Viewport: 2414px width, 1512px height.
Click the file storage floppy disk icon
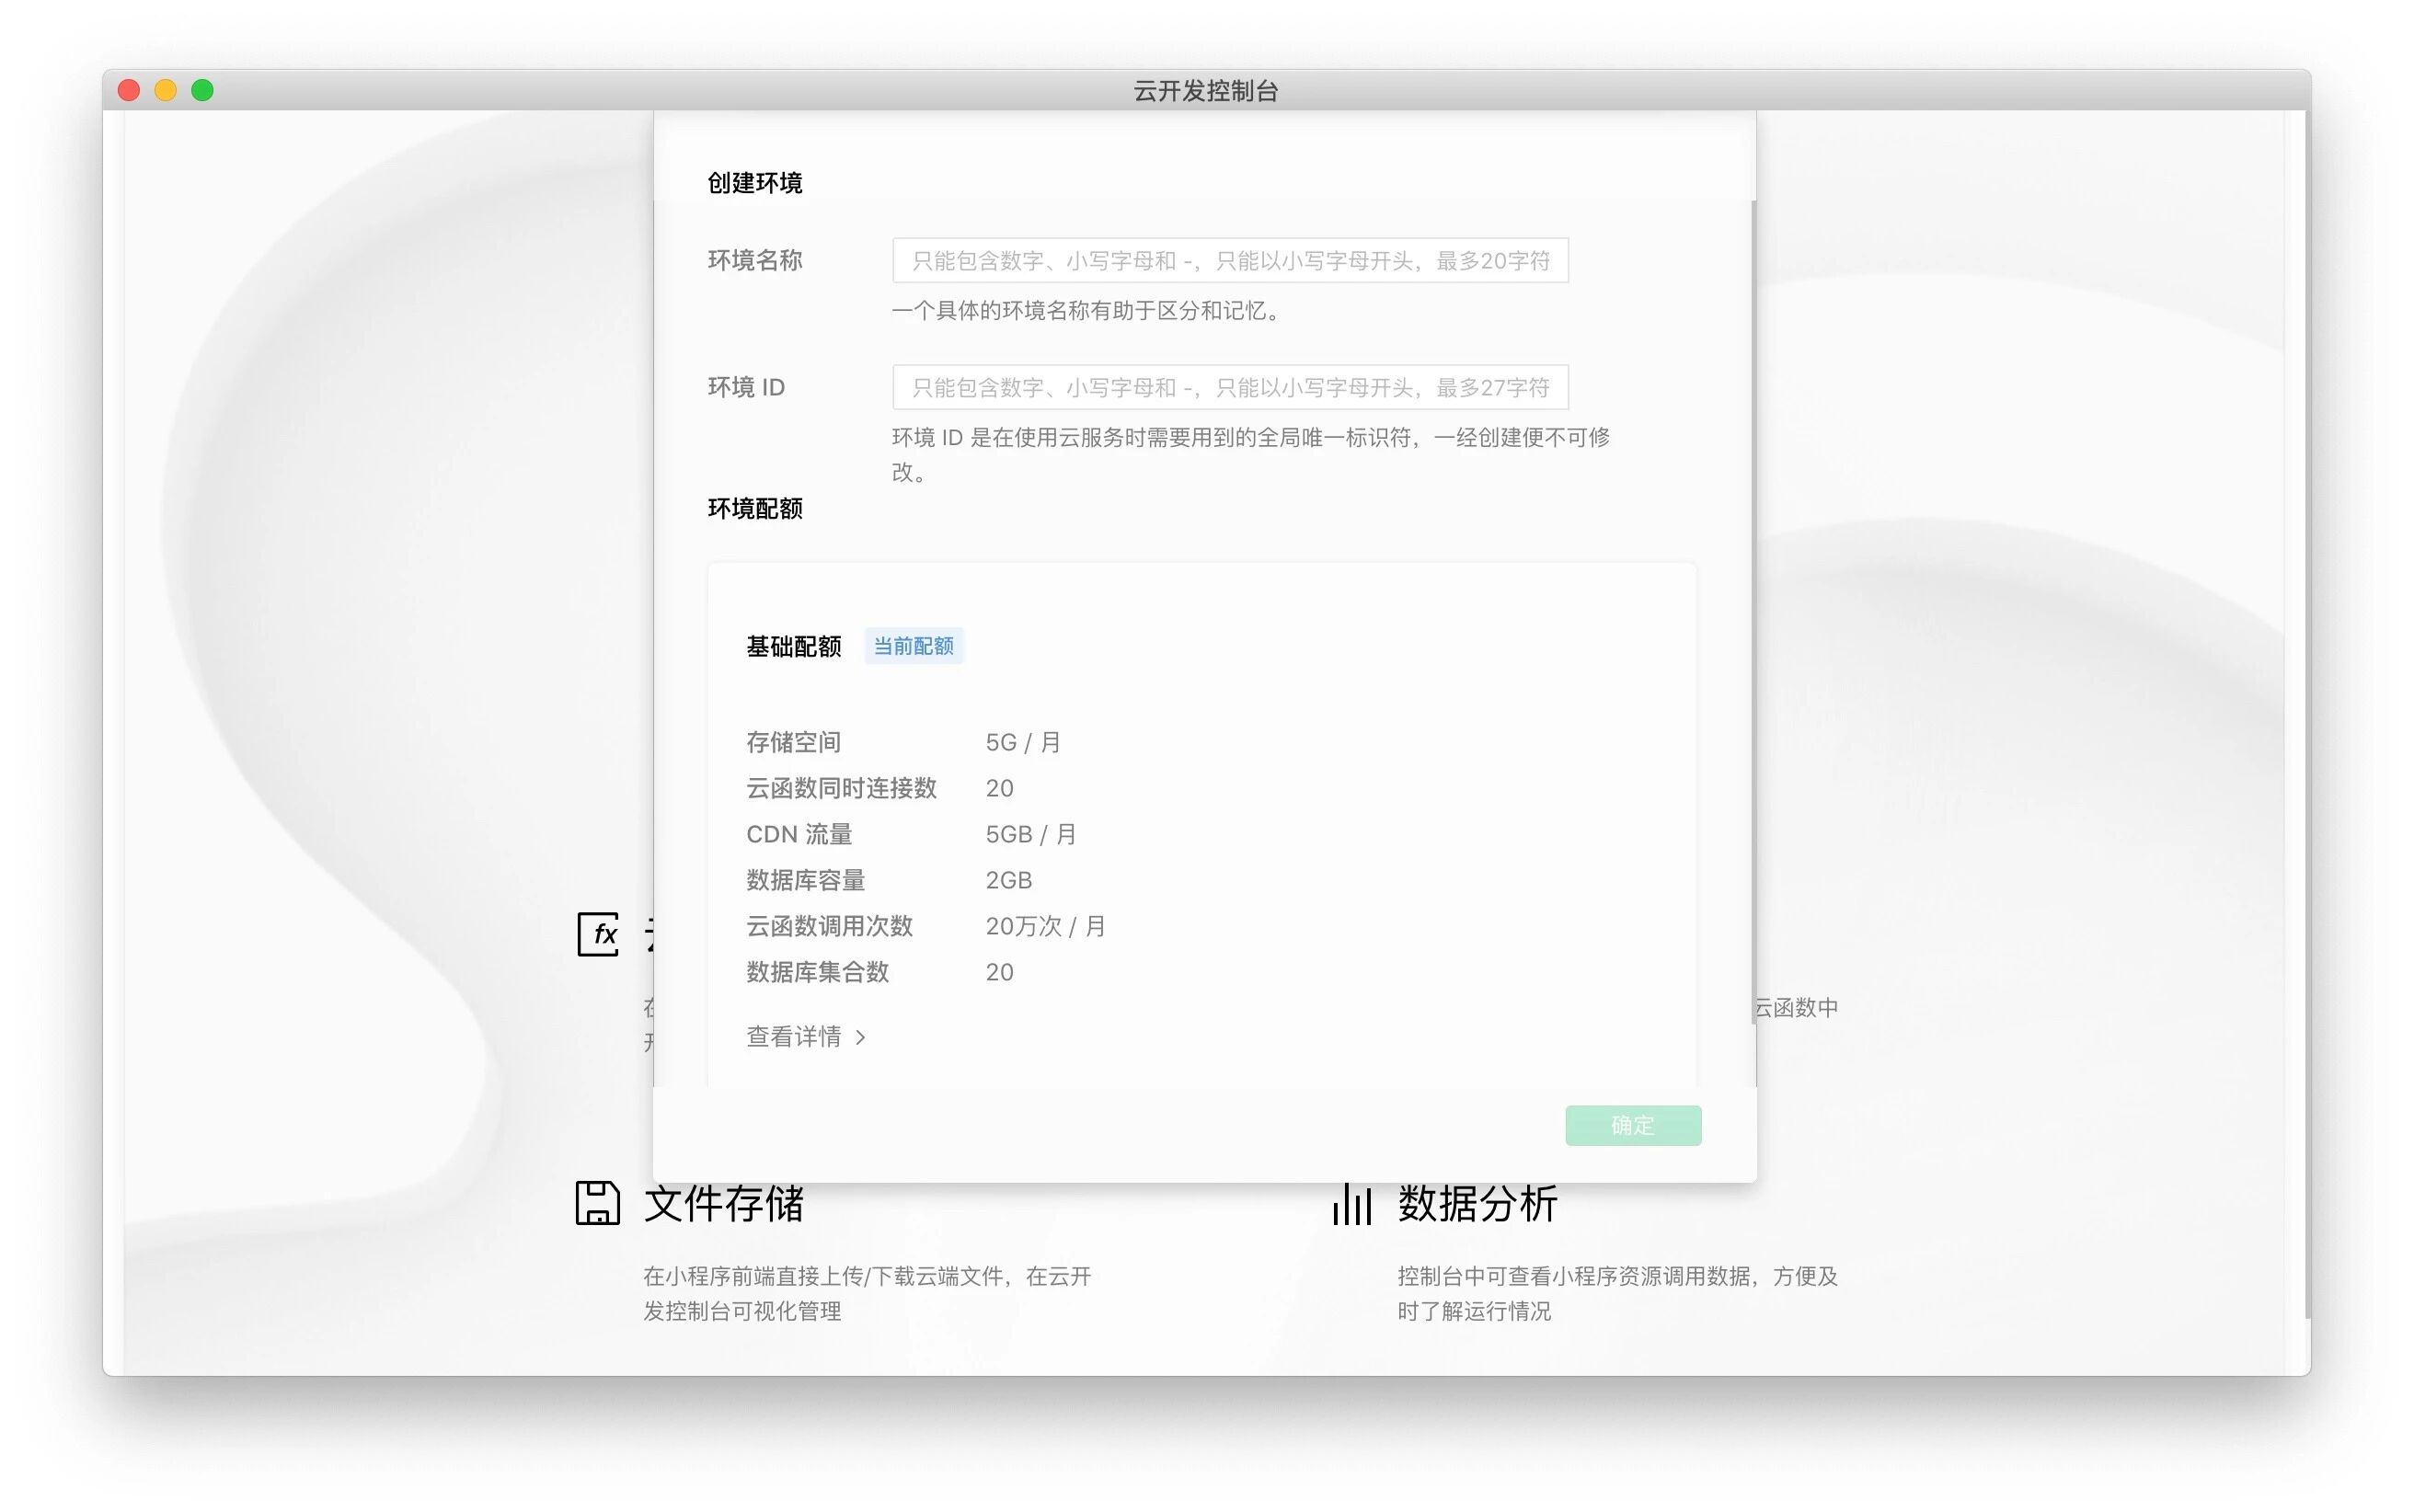(x=597, y=1203)
